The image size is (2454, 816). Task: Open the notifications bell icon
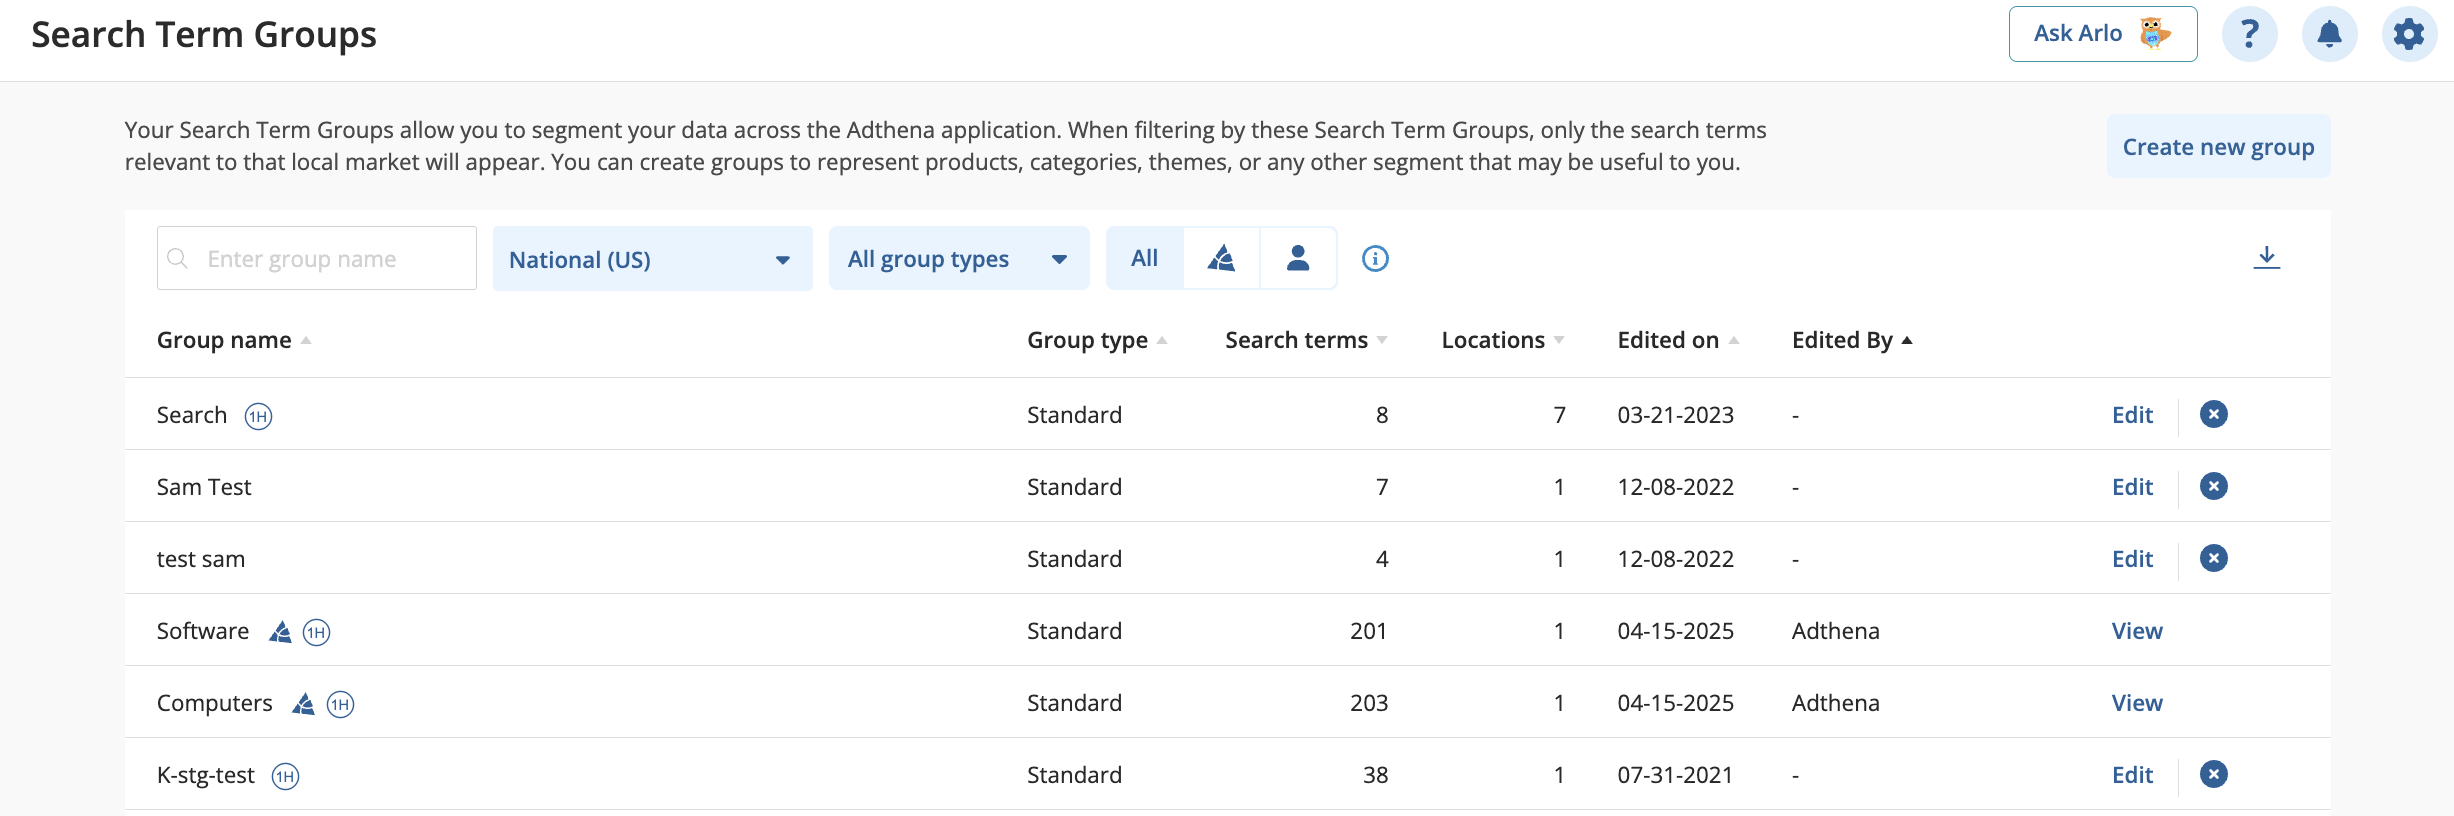pos(2329,34)
